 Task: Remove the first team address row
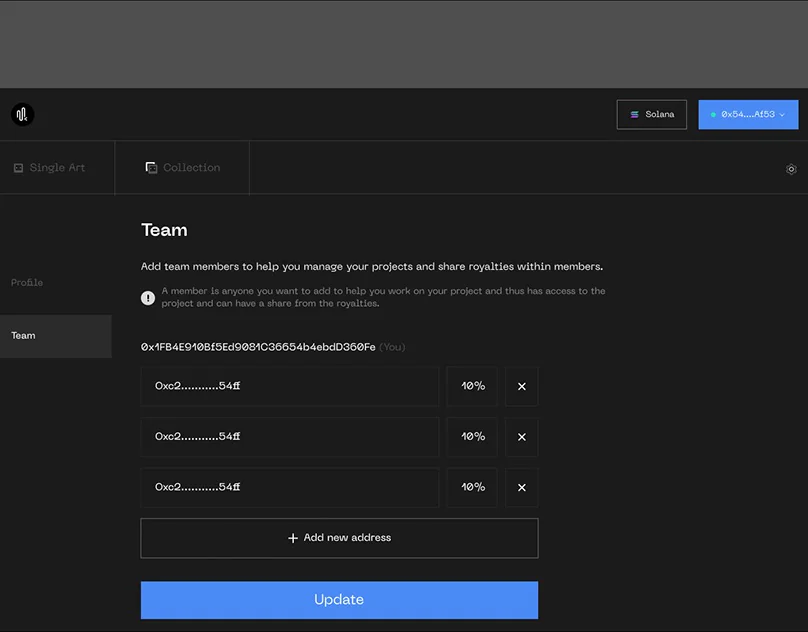coord(521,386)
